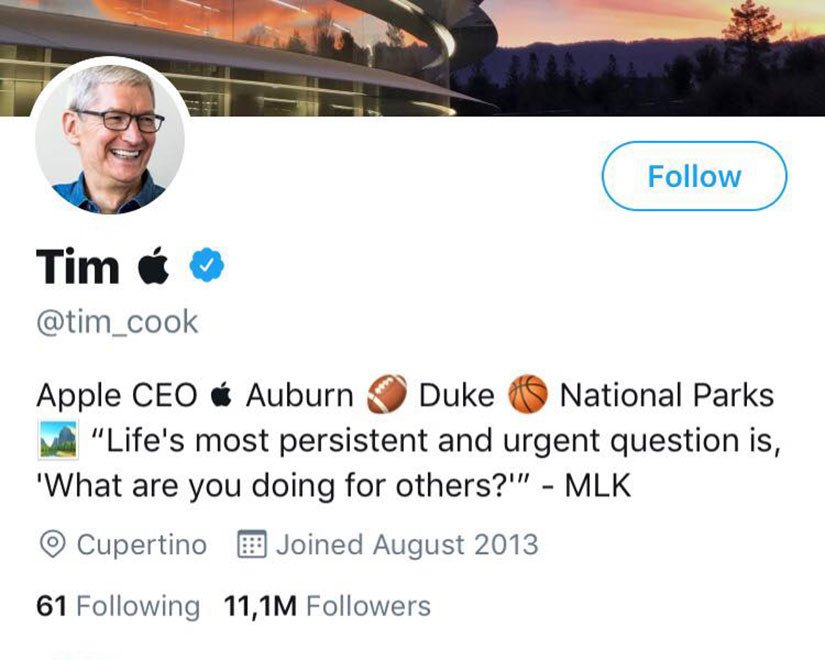This screenshot has width=825, height=660.
Task: Open the profile avatar photo
Action: [x=110, y=138]
